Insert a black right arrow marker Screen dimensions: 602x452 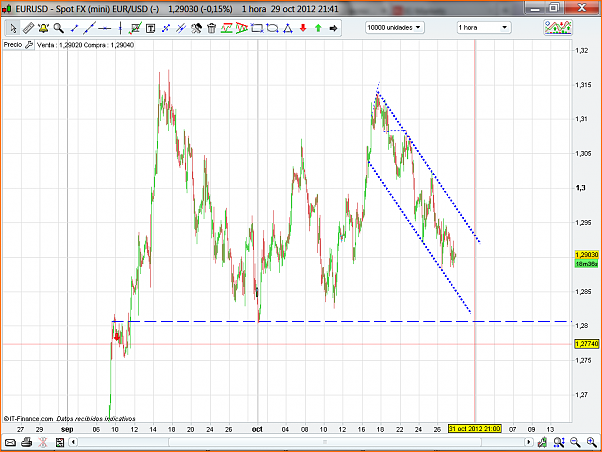333,28
